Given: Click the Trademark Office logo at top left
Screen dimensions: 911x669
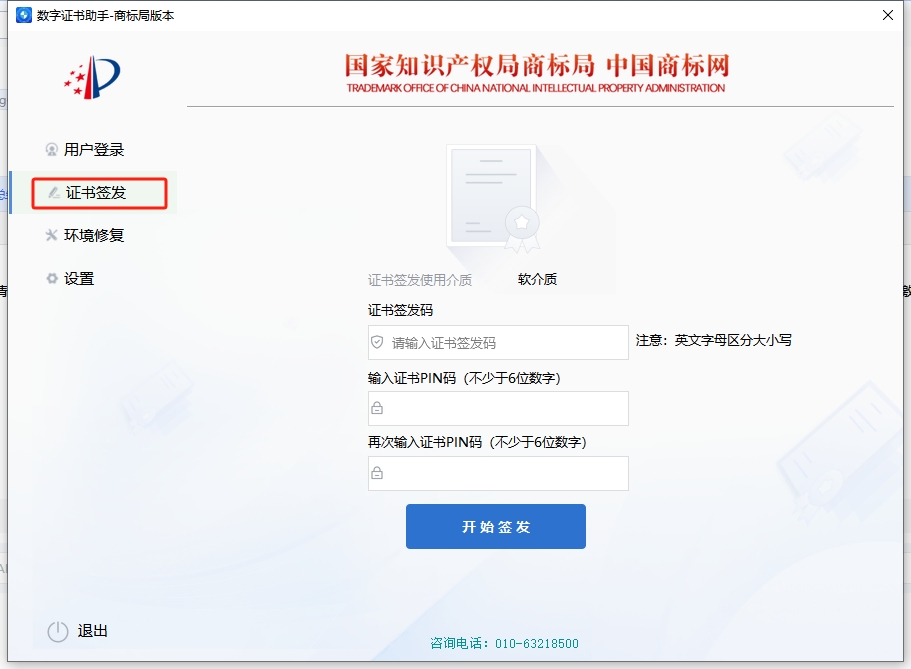Looking at the screenshot, I should pyautogui.click(x=92, y=77).
